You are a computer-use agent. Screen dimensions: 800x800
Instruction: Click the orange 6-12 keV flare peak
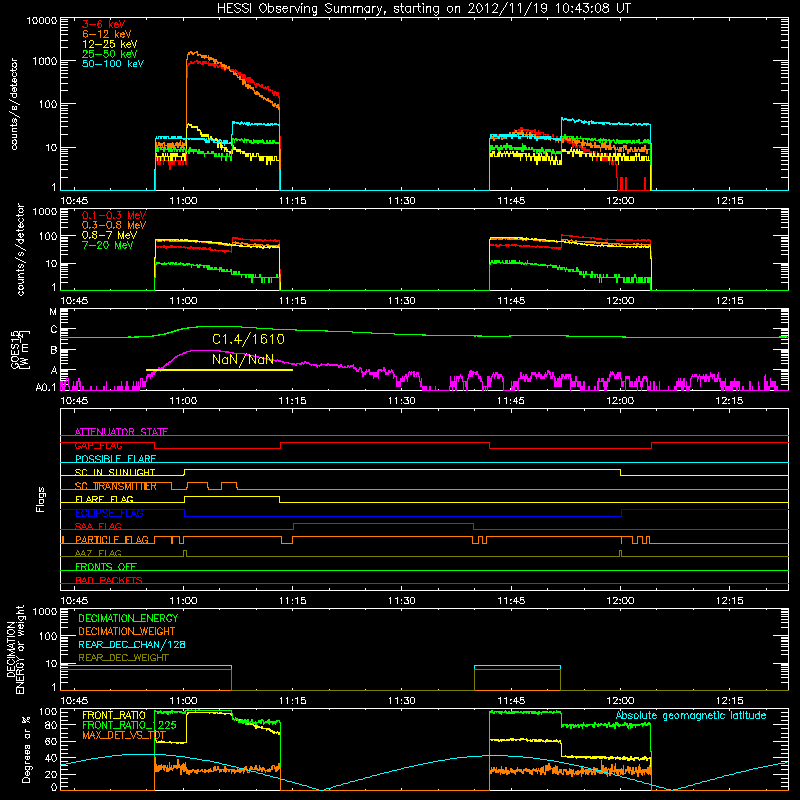pos(193,53)
